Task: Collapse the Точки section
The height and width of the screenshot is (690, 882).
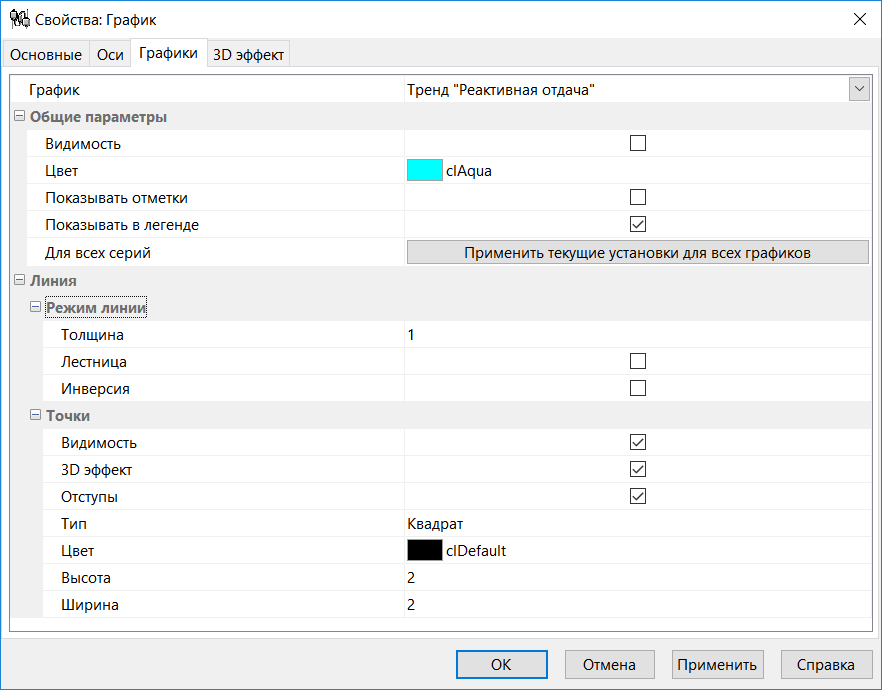Action: [x=35, y=415]
